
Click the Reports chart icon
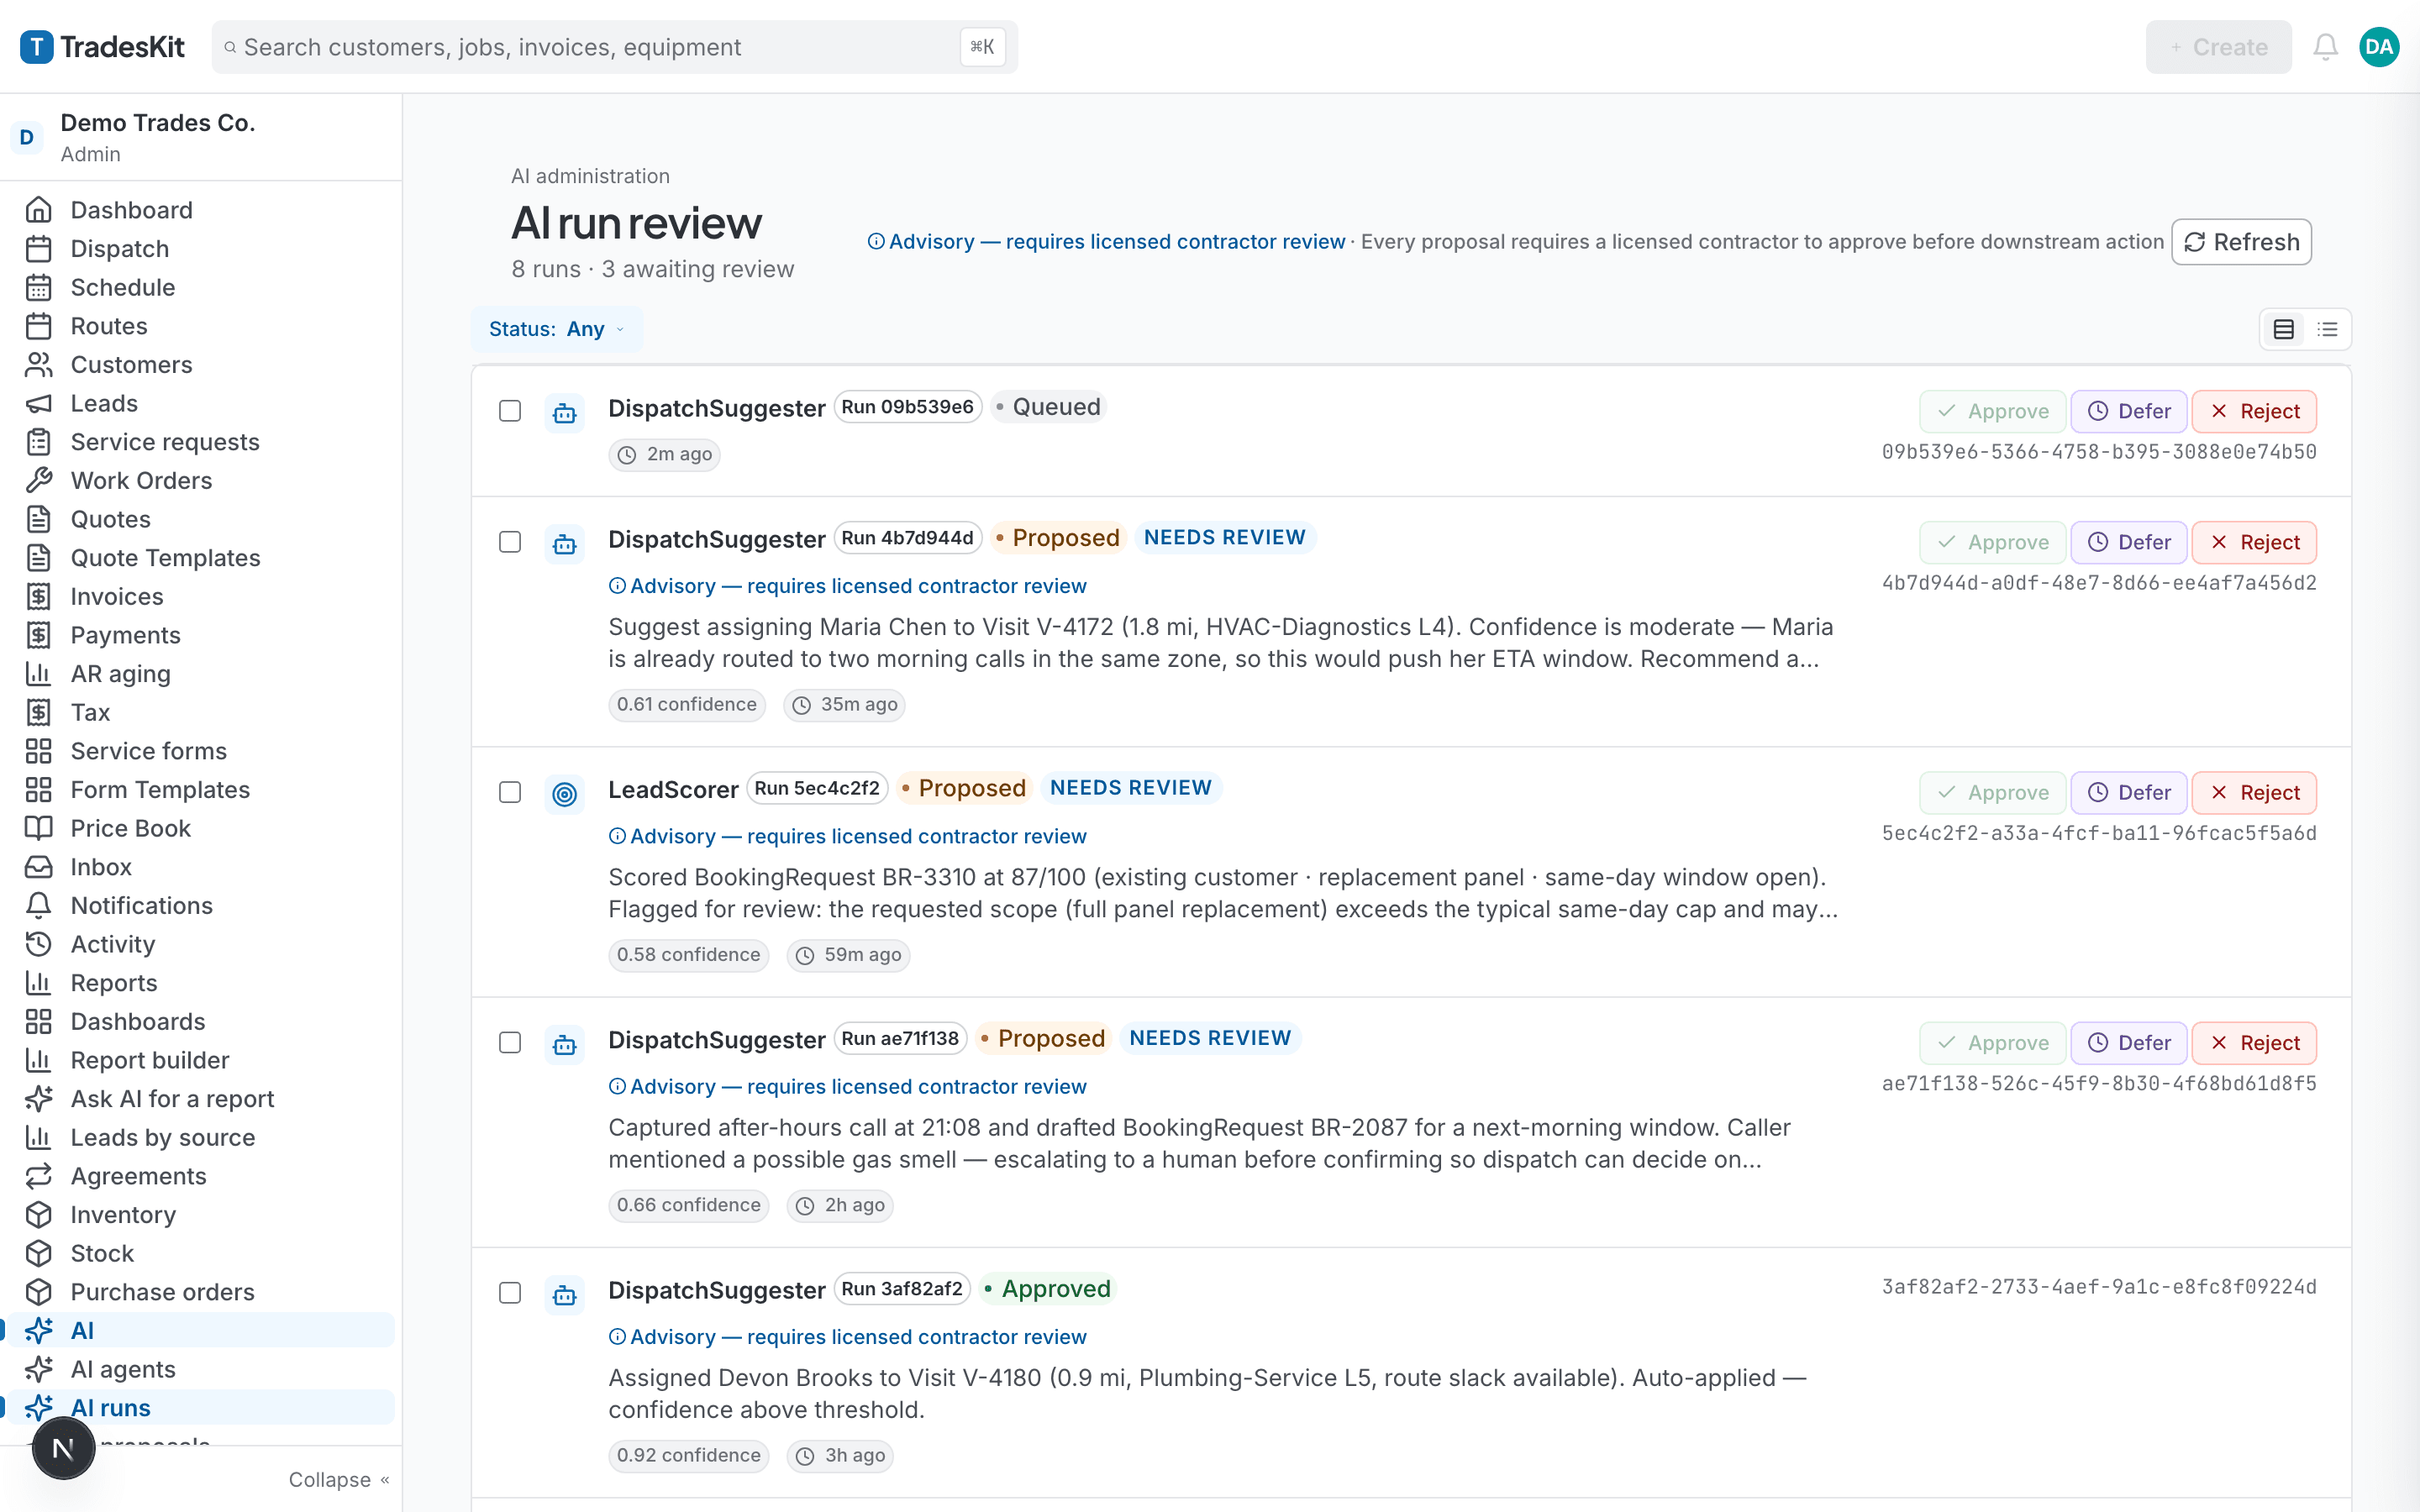point(38,983)
